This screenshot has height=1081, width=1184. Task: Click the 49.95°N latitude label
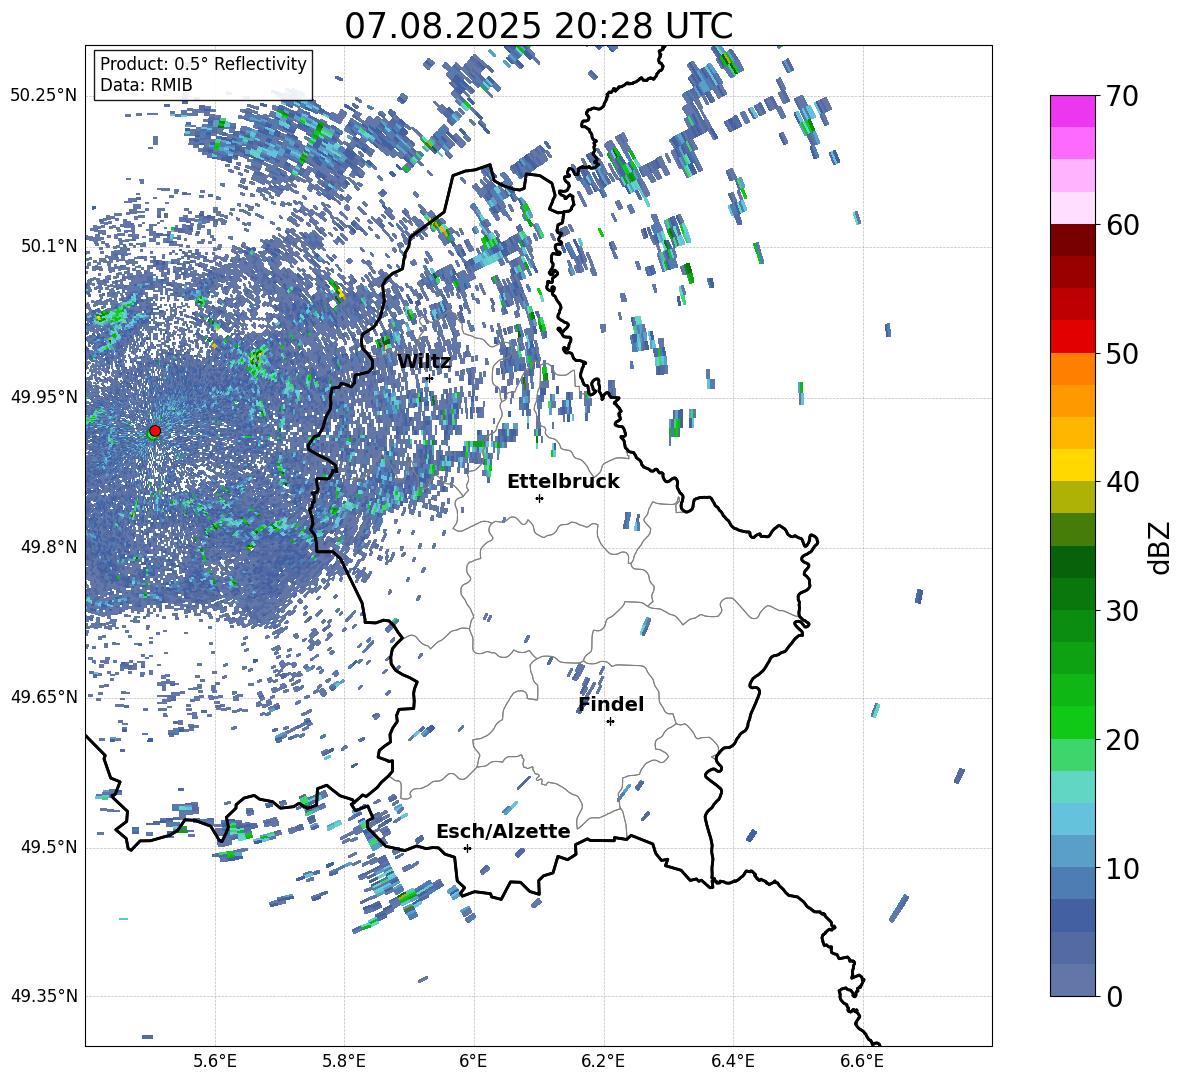click(x=44, y=397)
